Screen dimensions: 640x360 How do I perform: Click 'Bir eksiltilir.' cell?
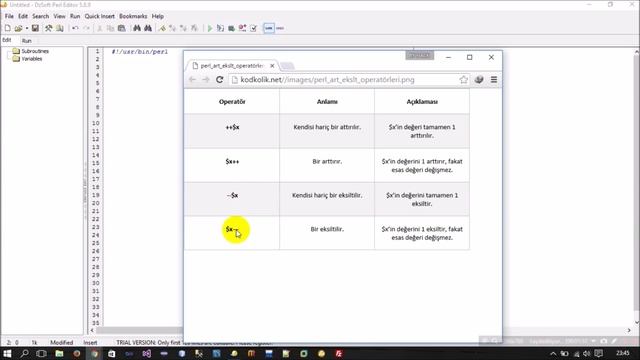pyautogui.click(x=327, y=233)
